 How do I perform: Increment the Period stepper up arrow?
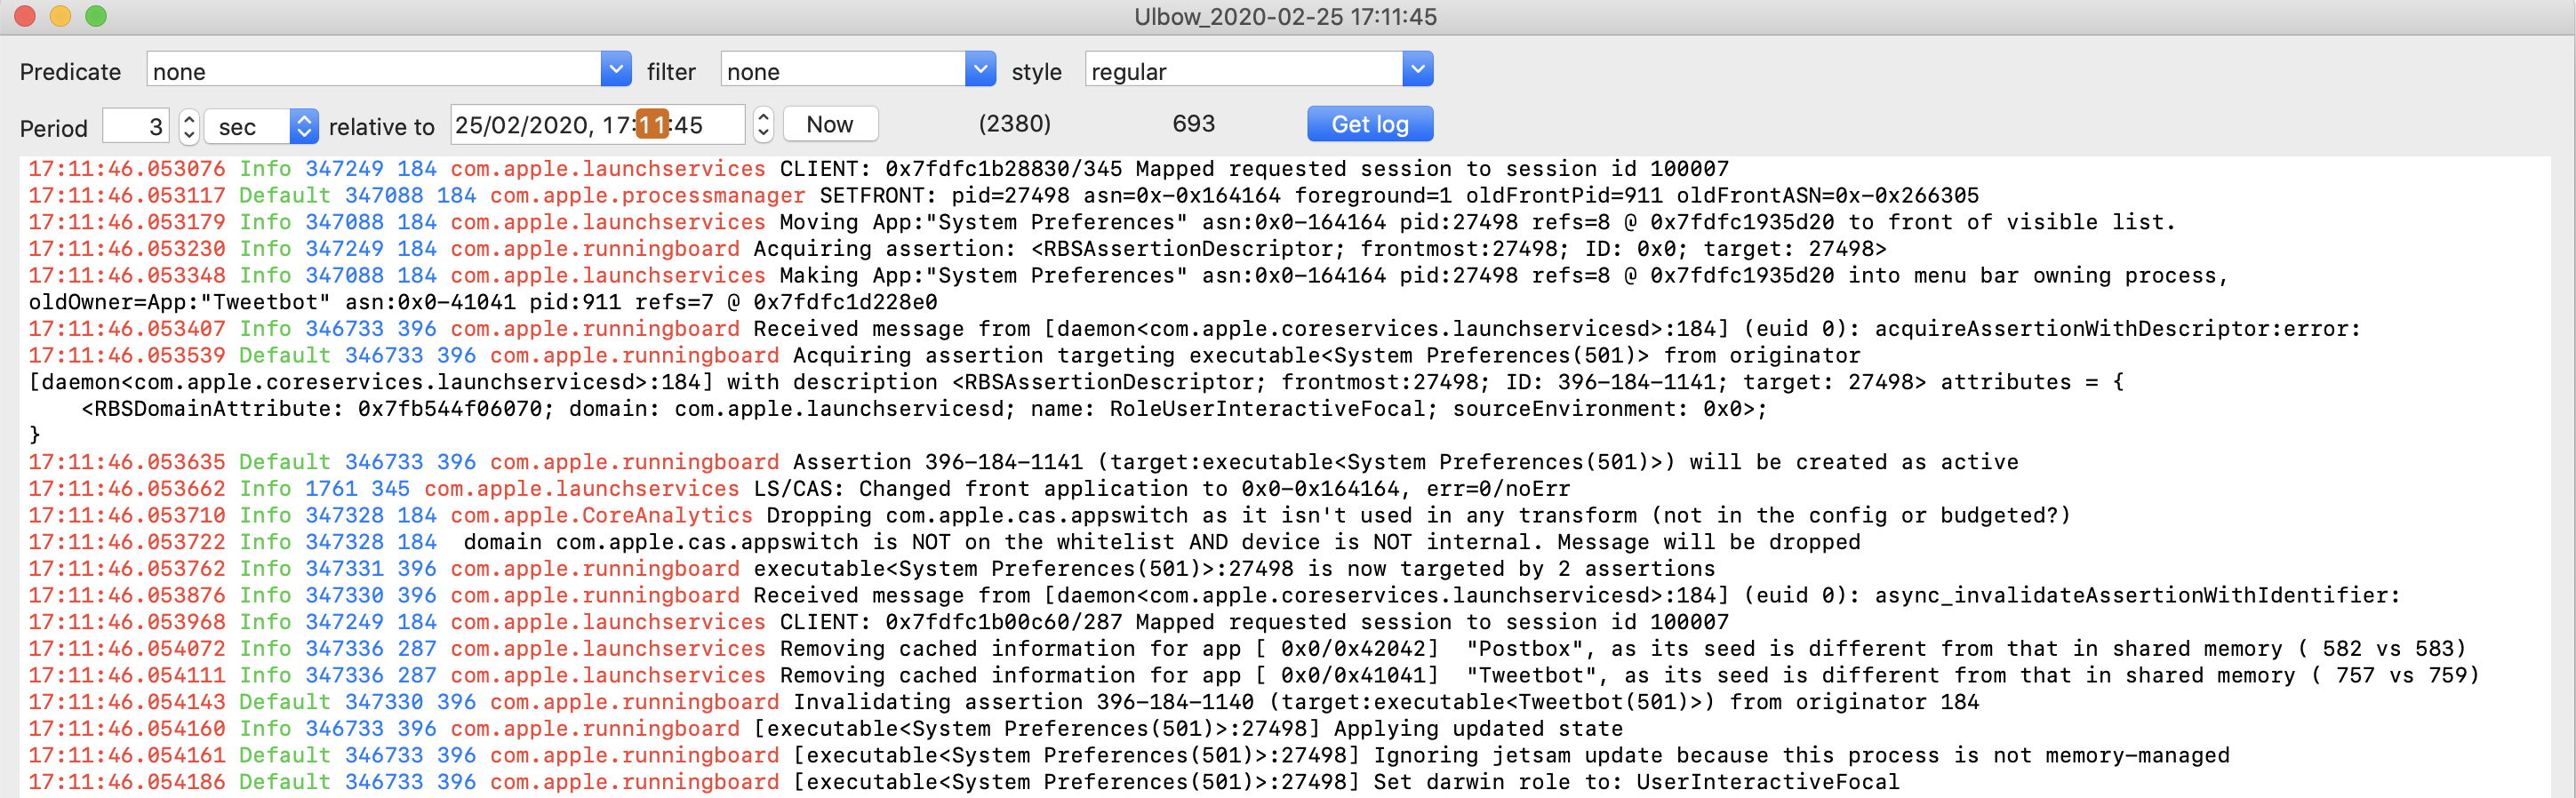pos(189,118)
